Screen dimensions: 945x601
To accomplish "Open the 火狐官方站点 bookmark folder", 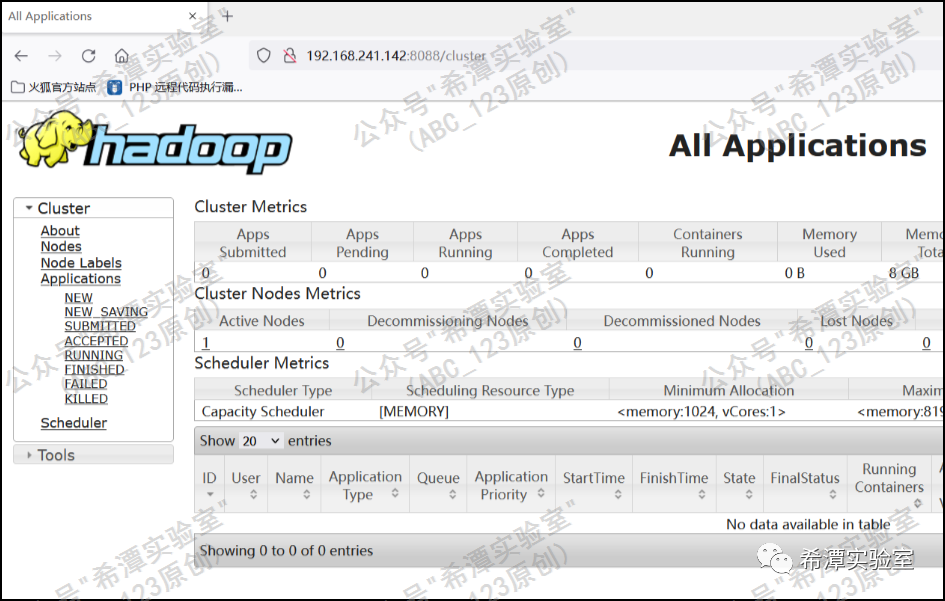I will coord(54,87).
